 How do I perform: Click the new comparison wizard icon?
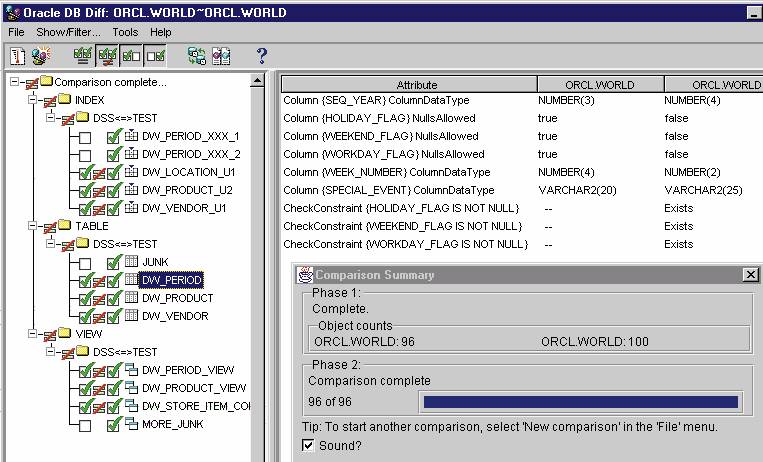point(42,56)
